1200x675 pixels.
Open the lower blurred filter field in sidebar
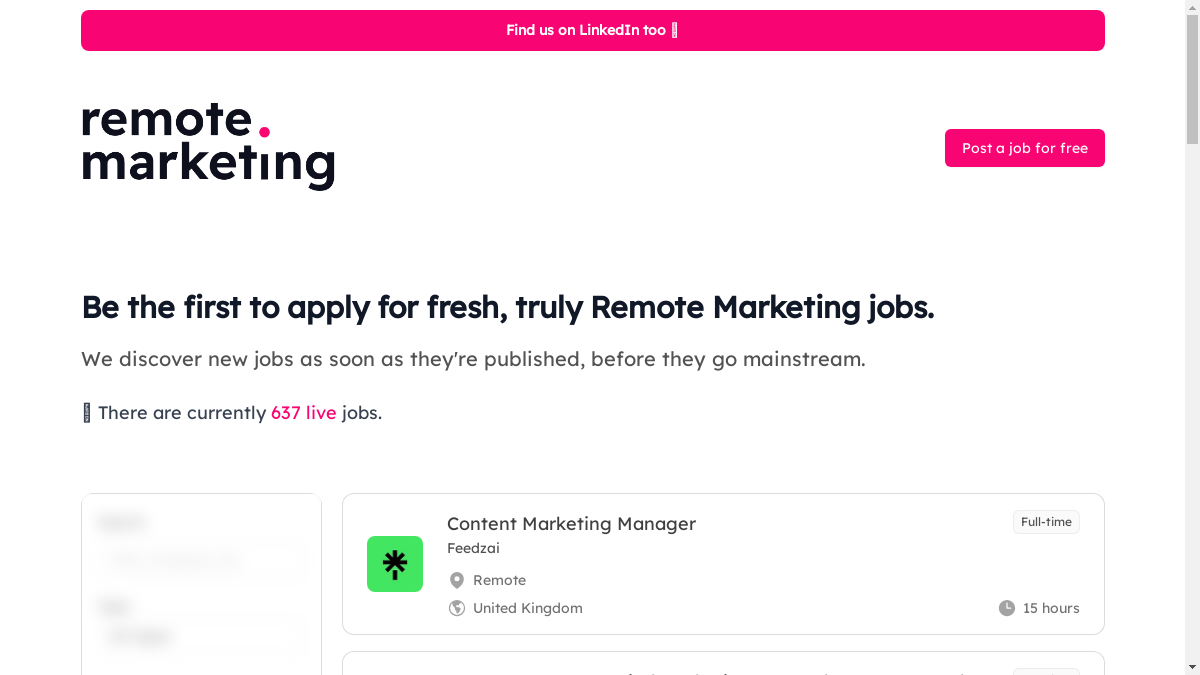(200, 636)
